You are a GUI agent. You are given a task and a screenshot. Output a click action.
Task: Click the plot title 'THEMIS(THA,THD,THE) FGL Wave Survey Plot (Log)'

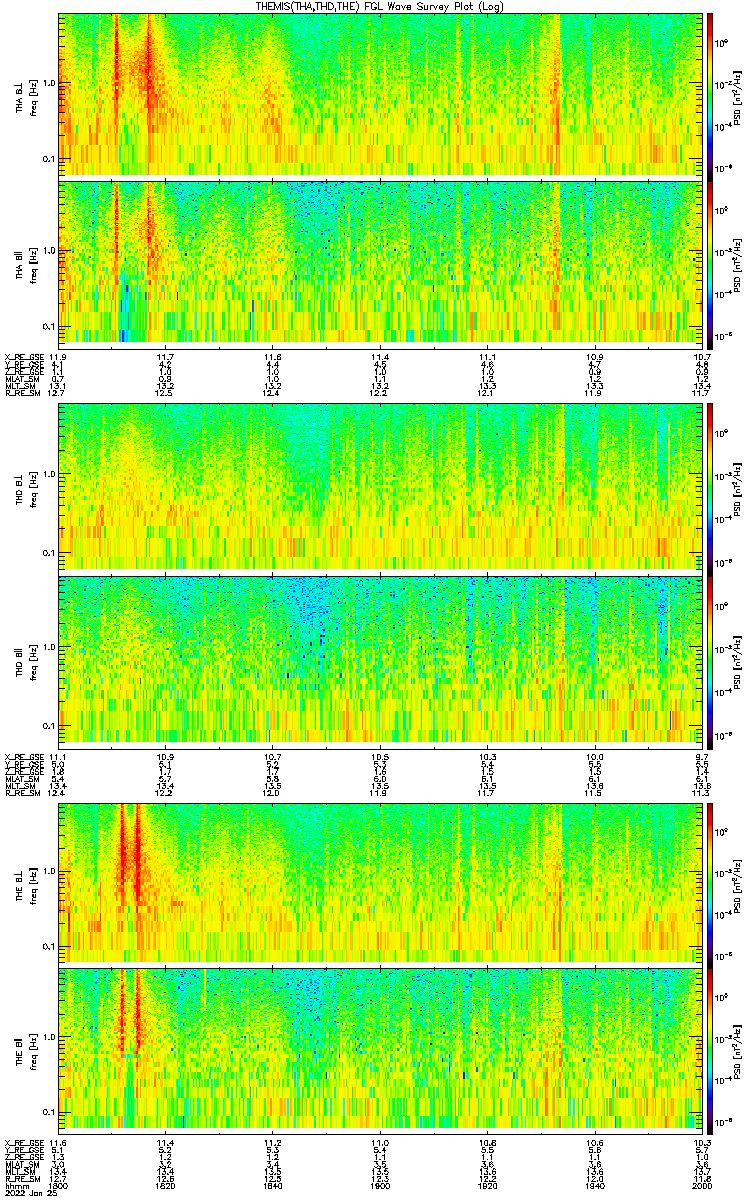click(x=380, y=6)
